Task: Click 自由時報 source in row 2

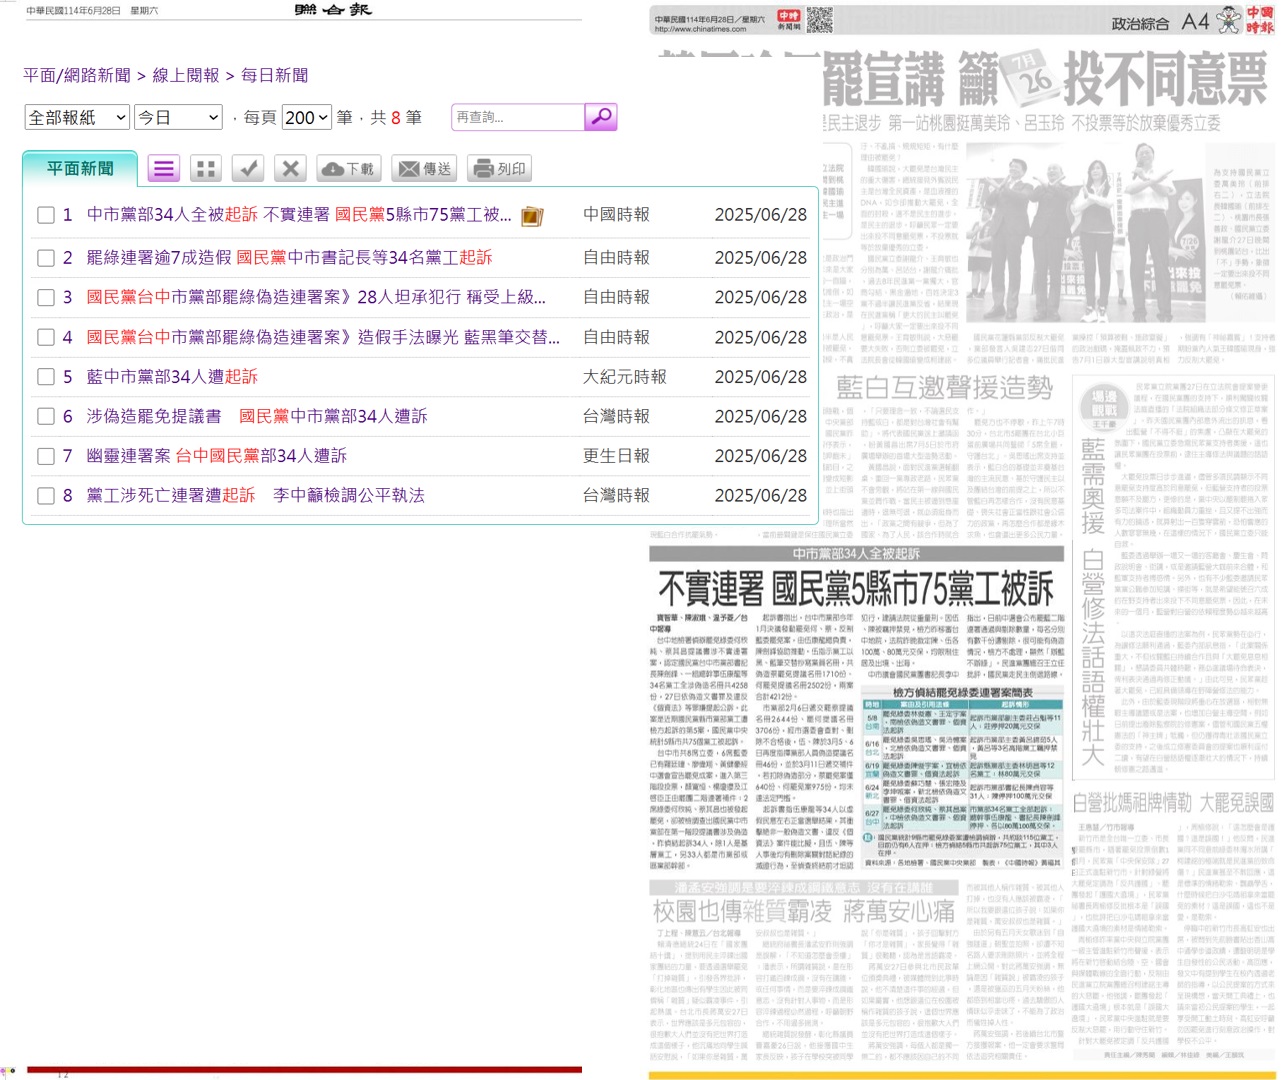Action: click(616, 258)
